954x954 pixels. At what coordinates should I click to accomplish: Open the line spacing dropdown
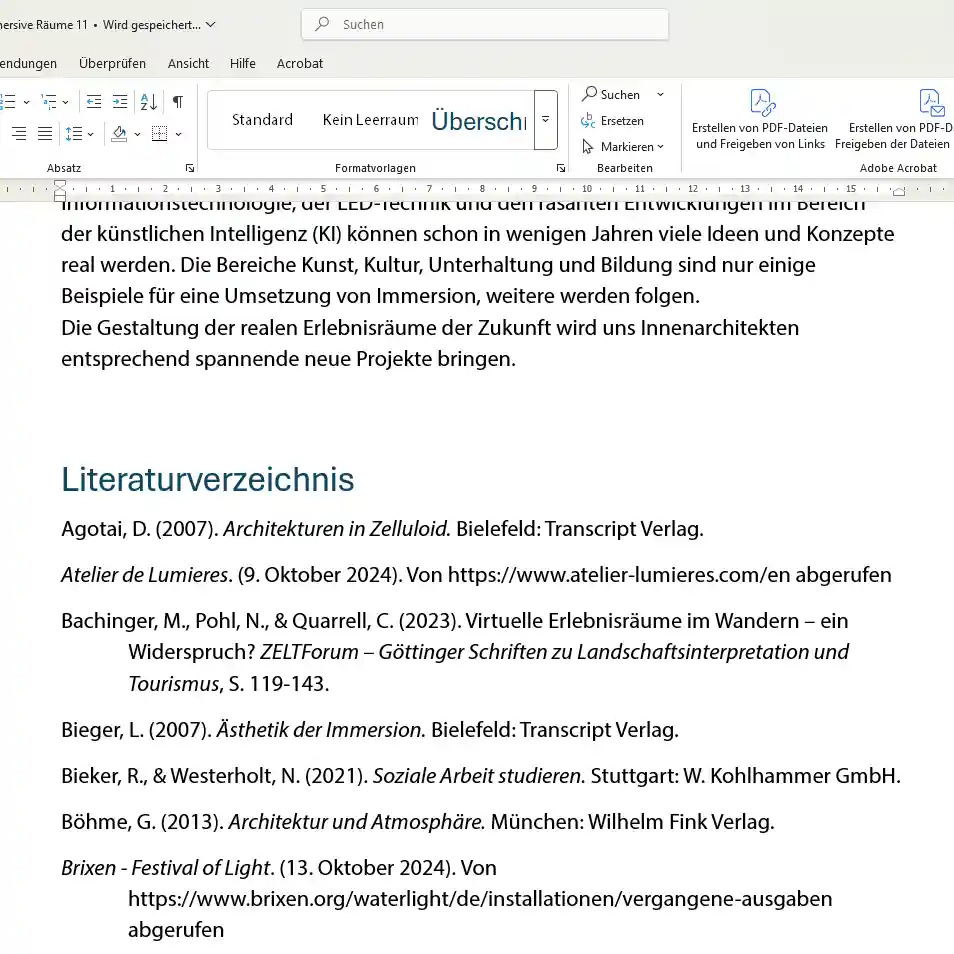[x=79, y=134]
